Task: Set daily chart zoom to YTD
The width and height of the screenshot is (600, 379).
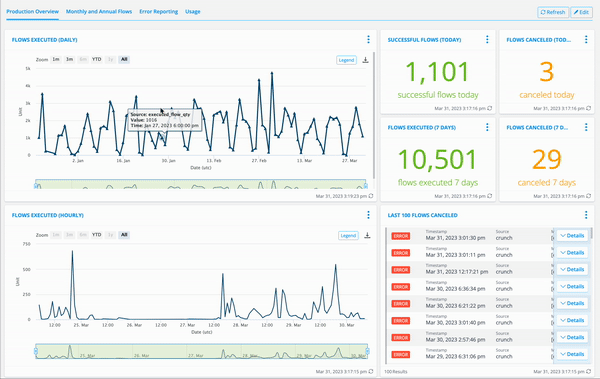Action: click(x=96, y=59)
